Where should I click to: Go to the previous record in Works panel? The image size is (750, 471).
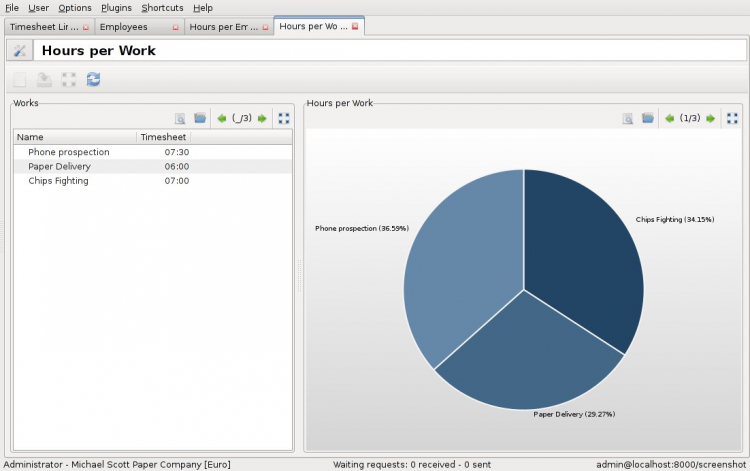tap(221, 119)
